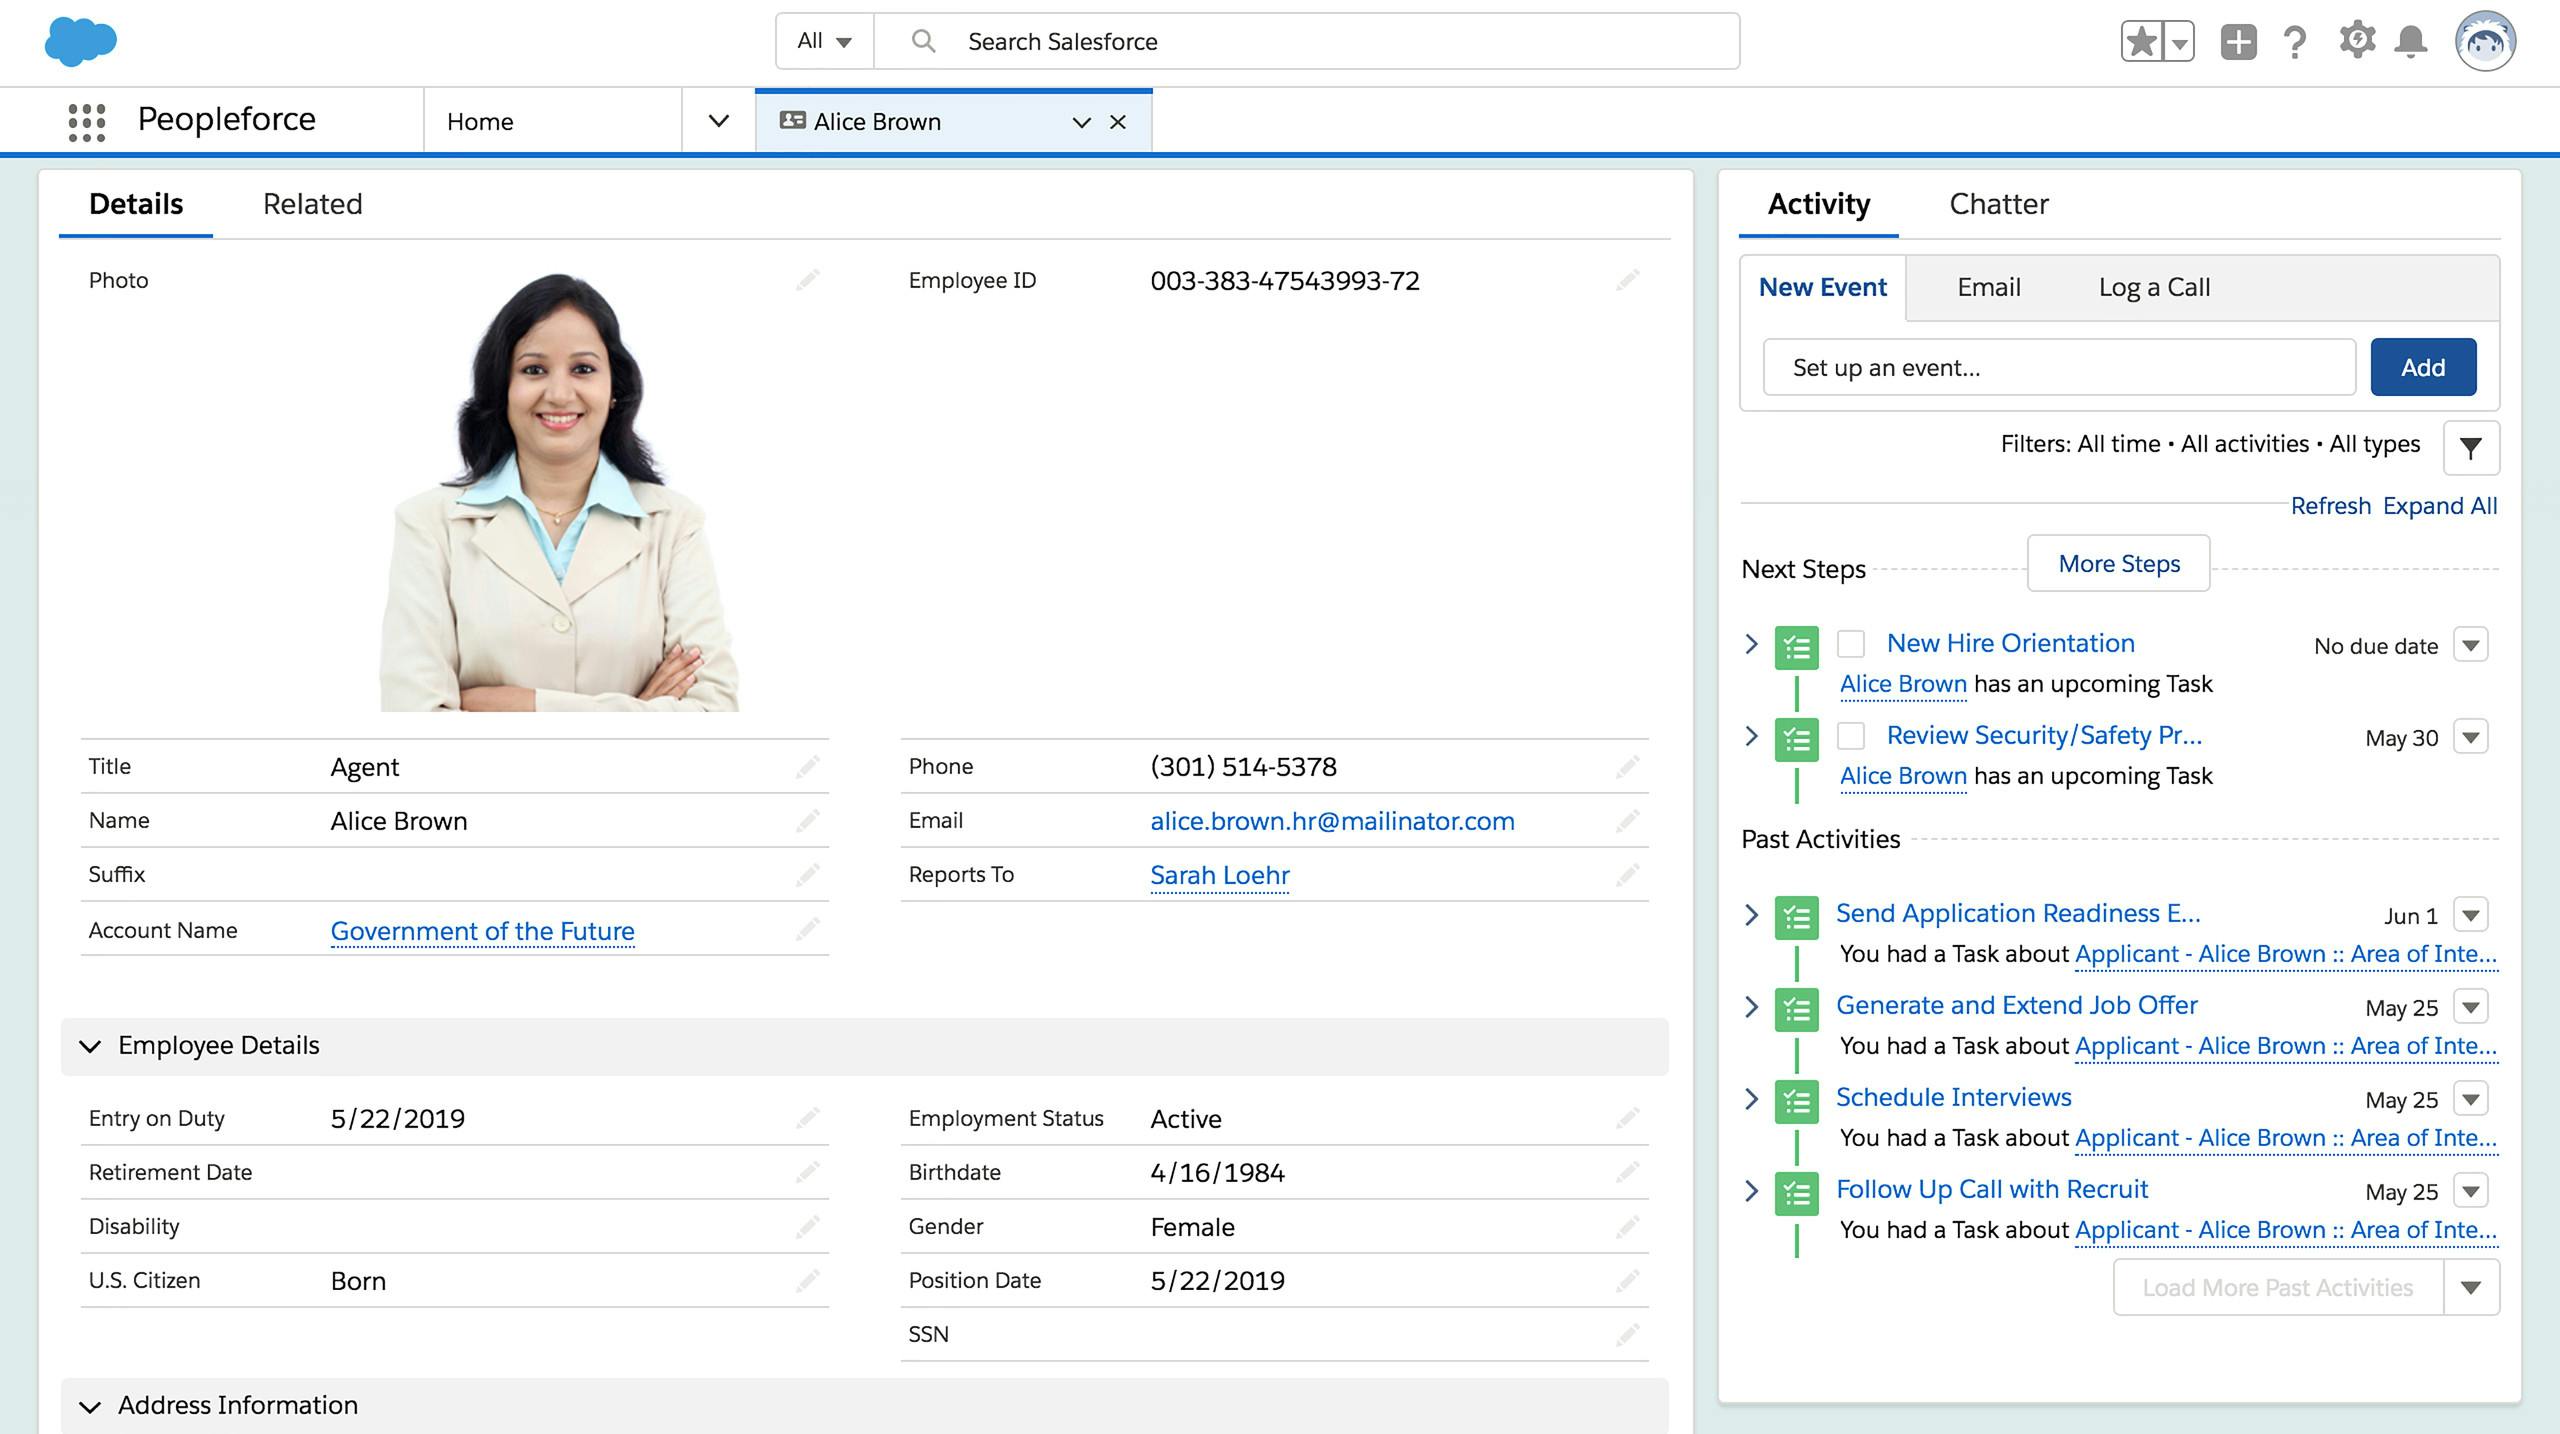
Task: Click the Salesforce cloud logo
Action: [80, 42]
